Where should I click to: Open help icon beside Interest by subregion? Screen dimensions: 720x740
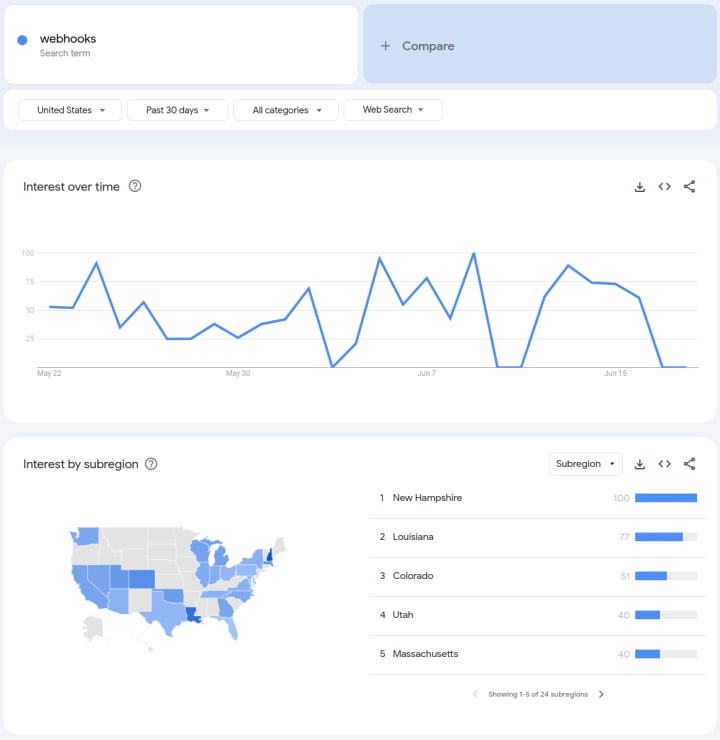[x=151, y=464]
